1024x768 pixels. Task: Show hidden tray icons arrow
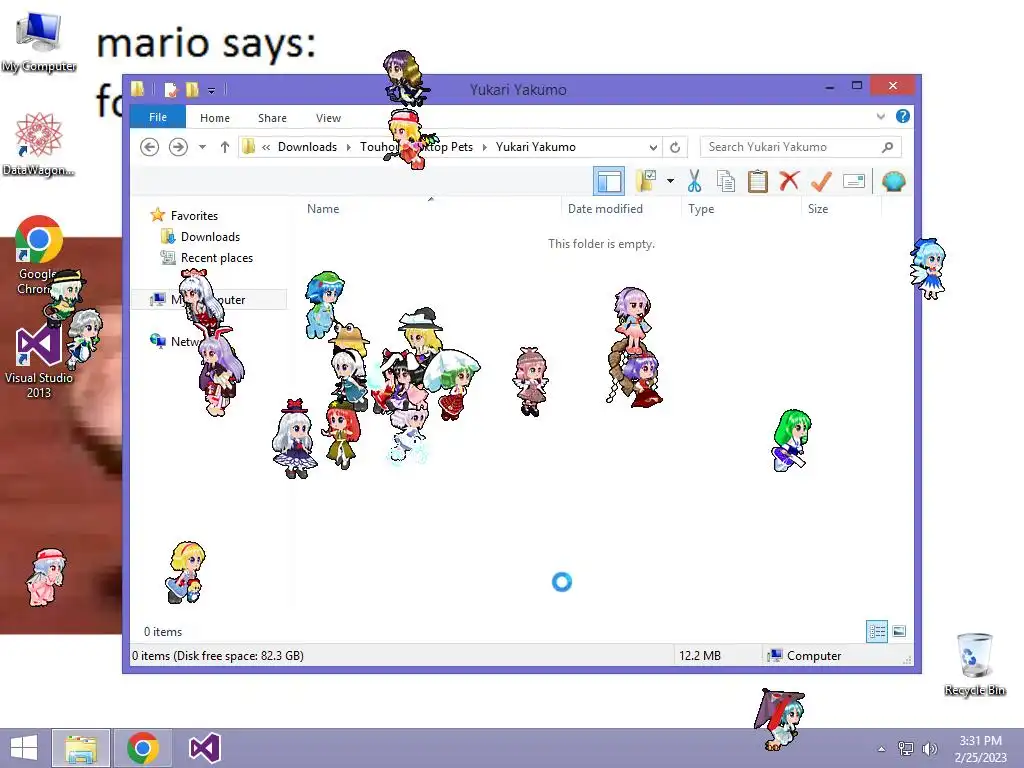881,749
